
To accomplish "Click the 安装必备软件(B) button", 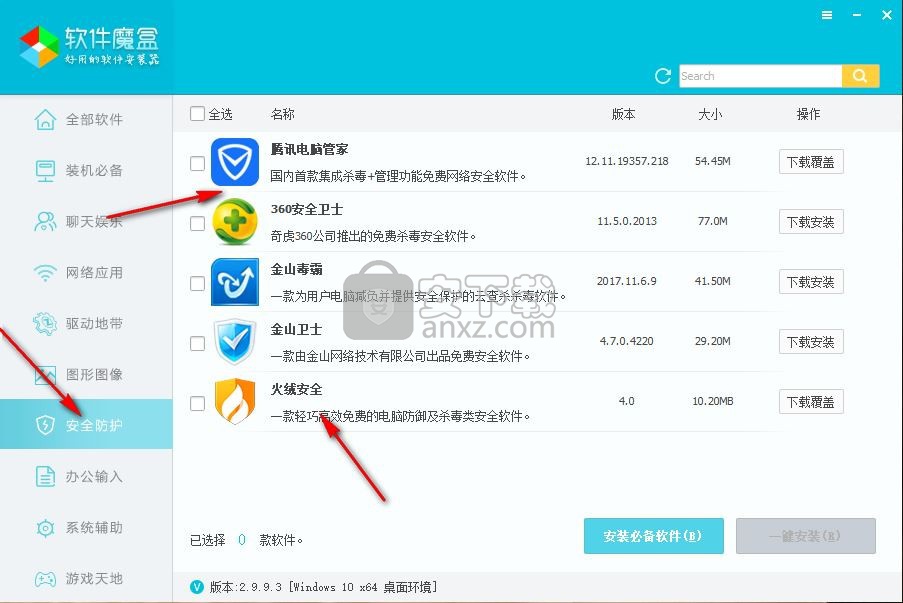I will click(654, 536).
